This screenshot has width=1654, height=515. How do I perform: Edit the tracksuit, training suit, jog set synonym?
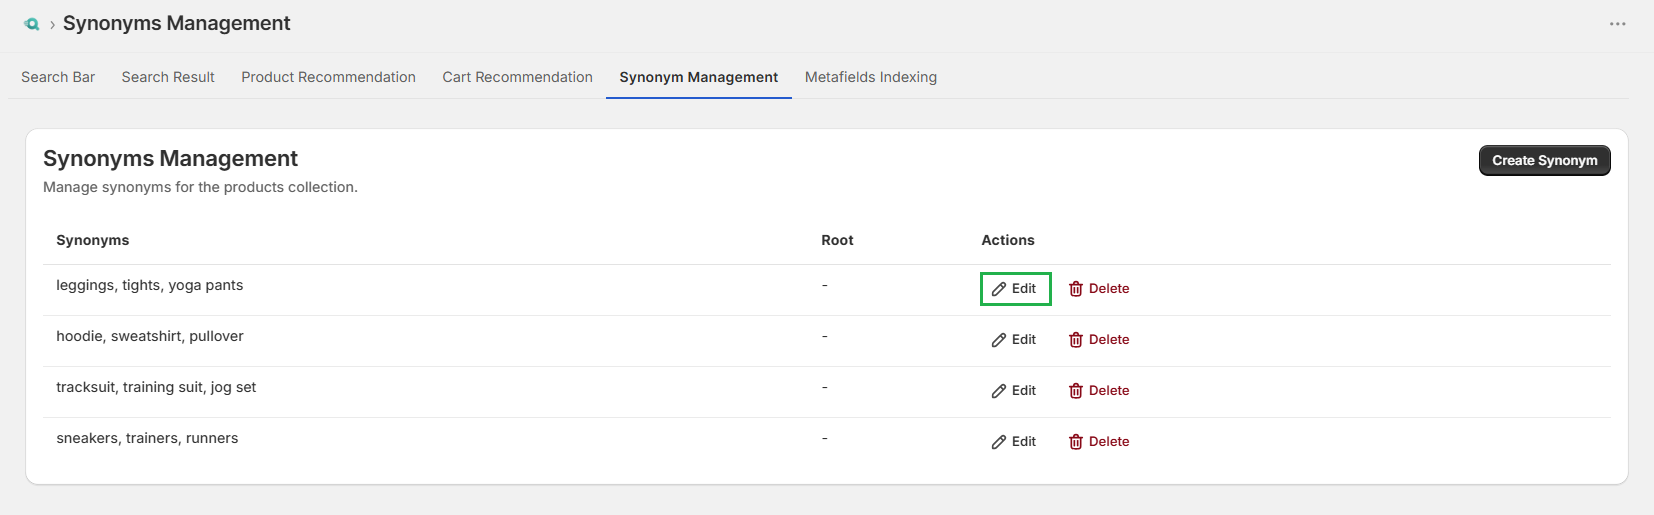pyautogui.click(x=1015, y=391)
